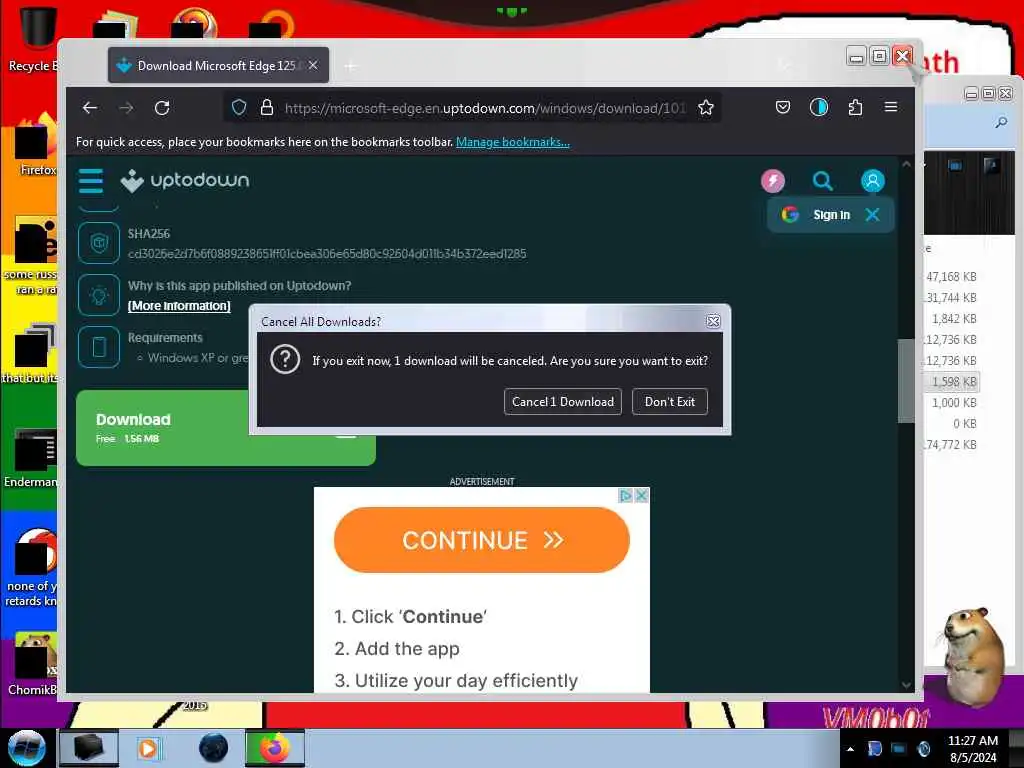Click the 1,598 KB file size row
The height and width of the screenshot is (768, 1024).
point(952,381)
